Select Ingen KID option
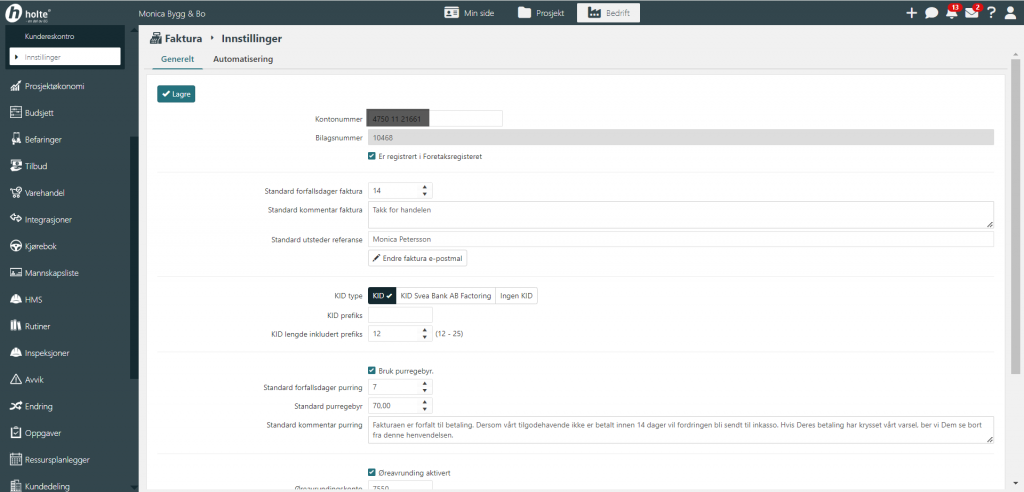 click(516, 296)
